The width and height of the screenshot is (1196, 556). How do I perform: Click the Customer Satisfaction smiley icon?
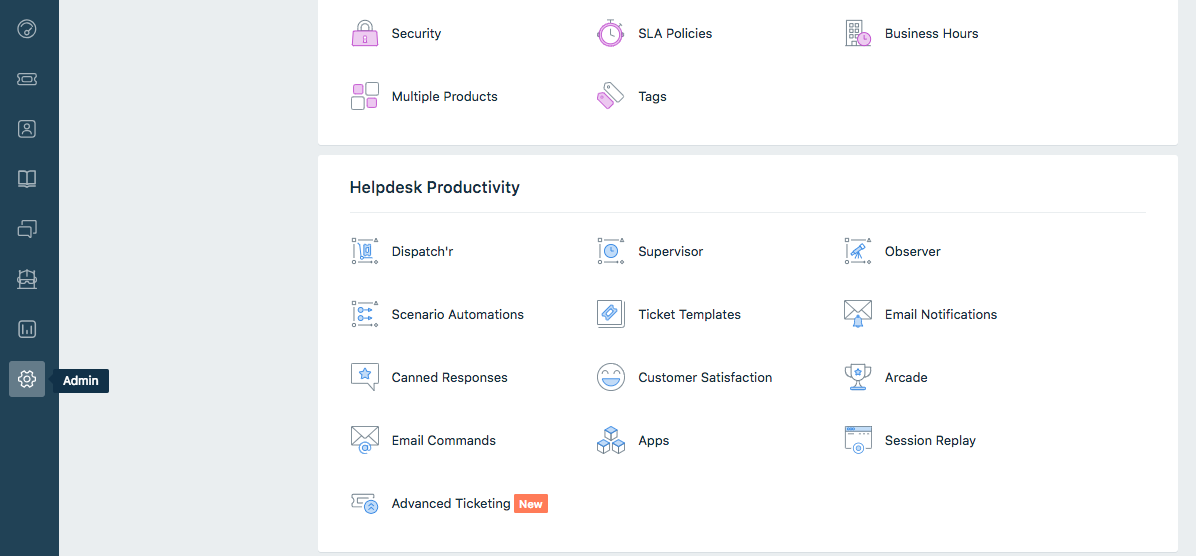[610, 377]
